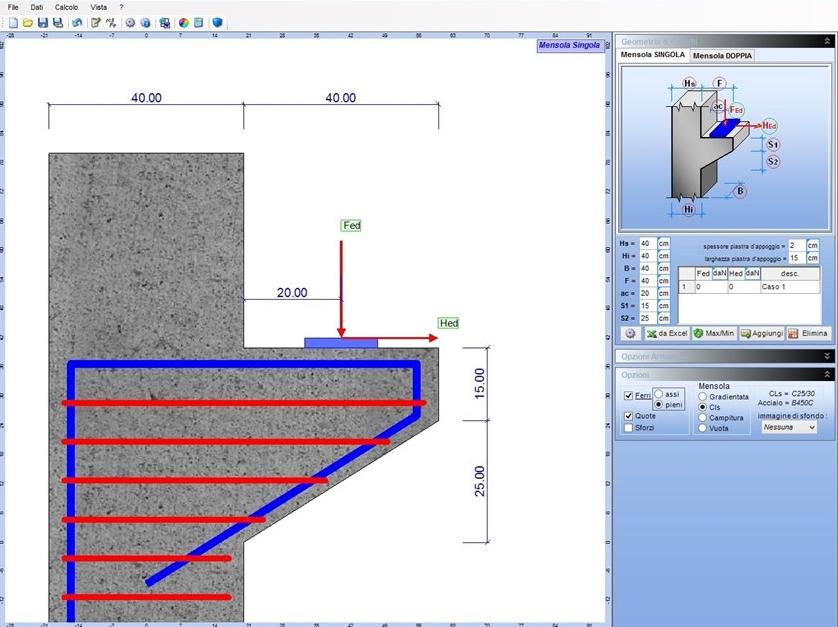Click the percent tool toolbar icon

coord(111,22)
